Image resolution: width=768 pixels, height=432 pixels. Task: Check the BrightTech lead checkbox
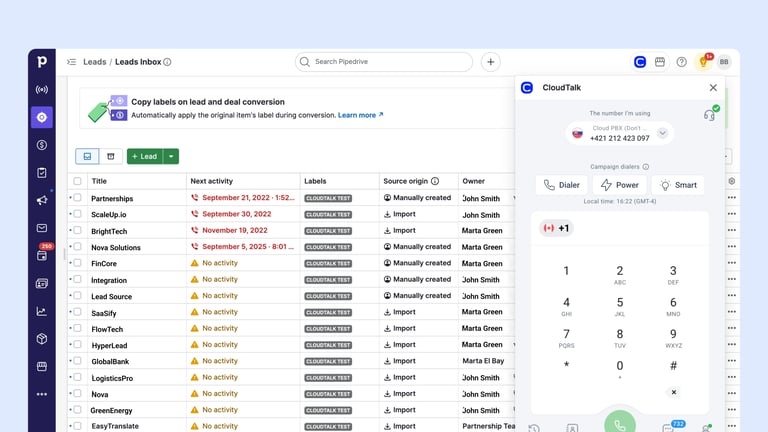77,230
